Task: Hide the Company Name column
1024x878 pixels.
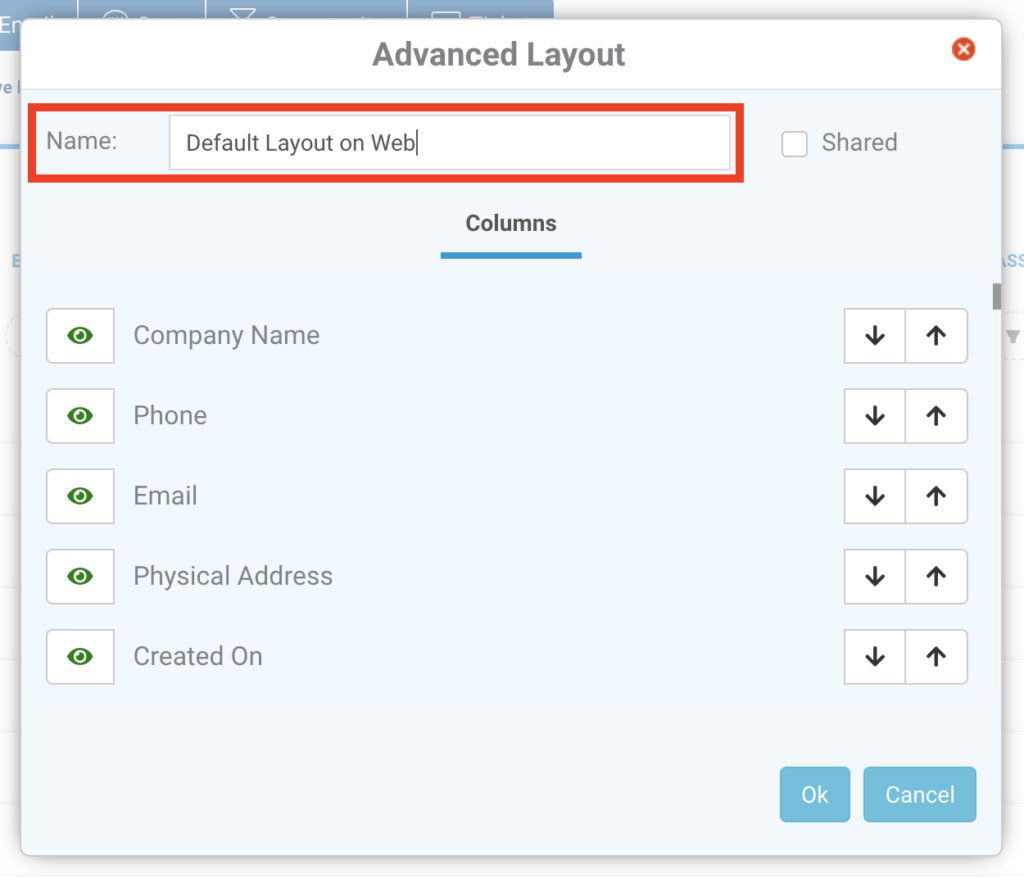Action: pyautogui.click(x=80, y=336)
